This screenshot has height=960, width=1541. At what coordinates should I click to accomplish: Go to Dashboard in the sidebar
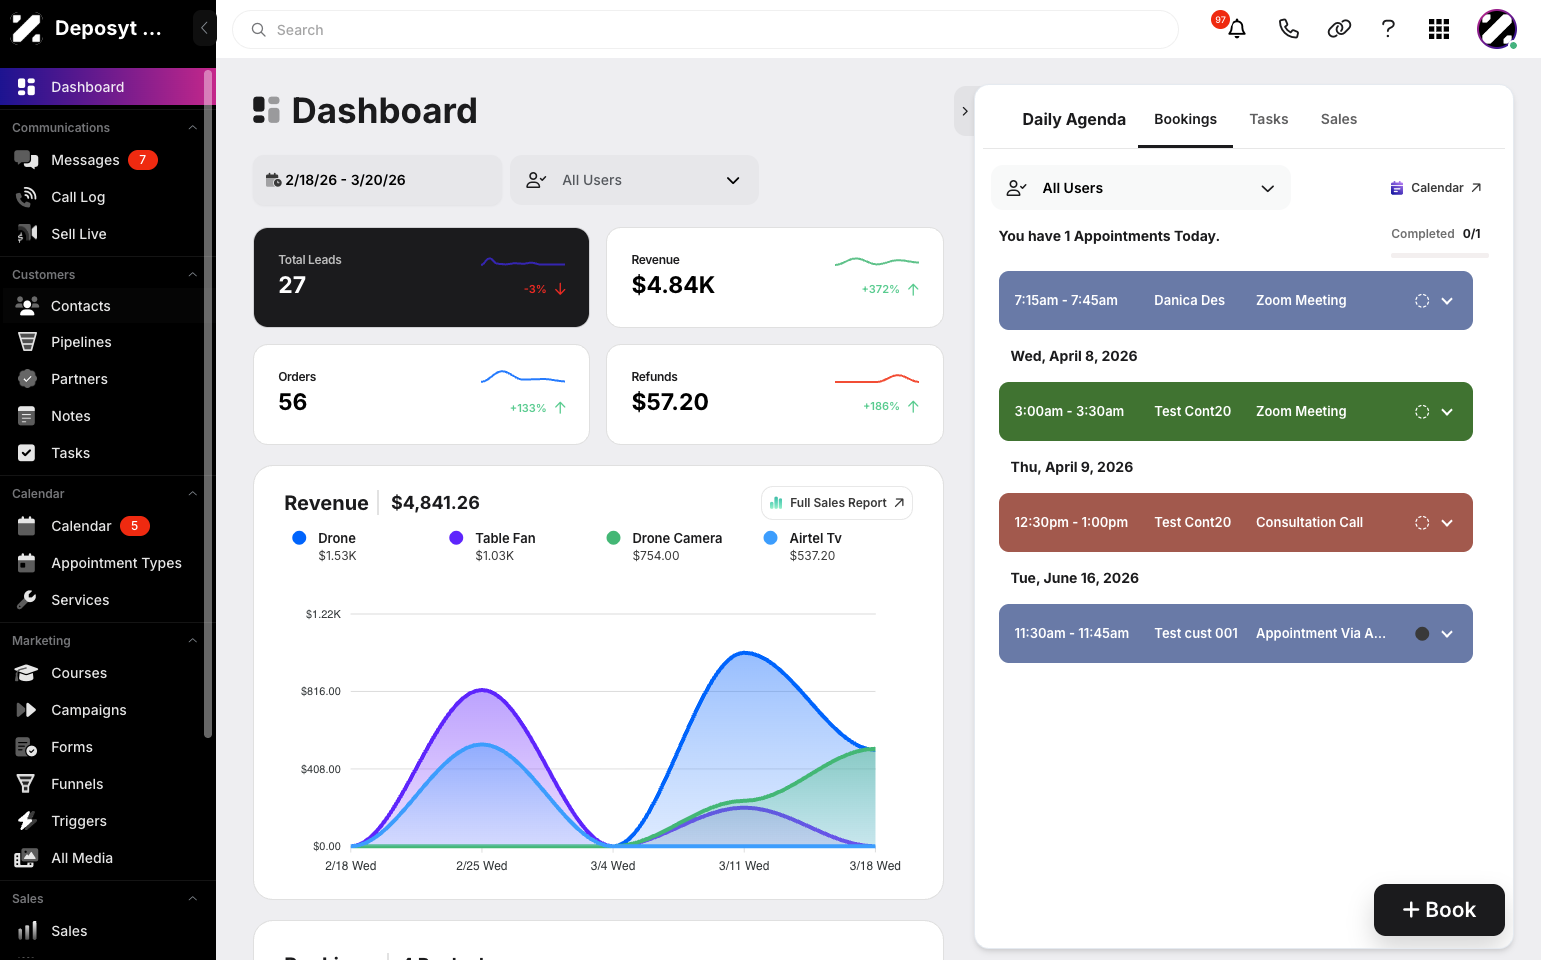coord(102,87)
